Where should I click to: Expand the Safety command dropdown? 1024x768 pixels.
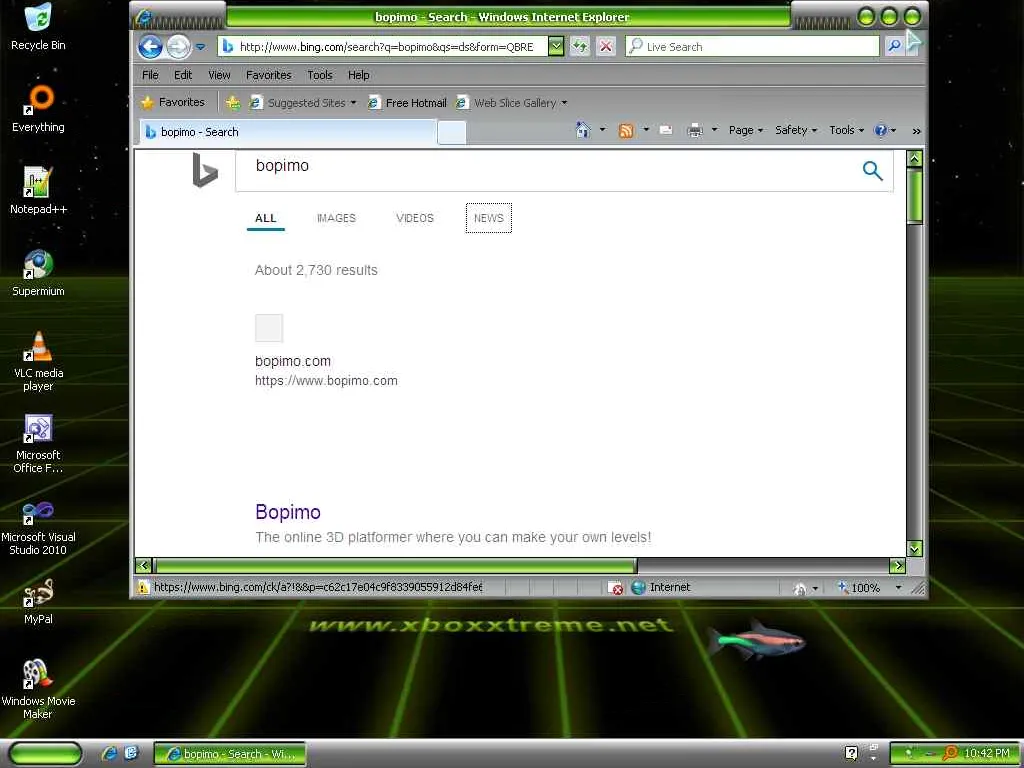796,130
